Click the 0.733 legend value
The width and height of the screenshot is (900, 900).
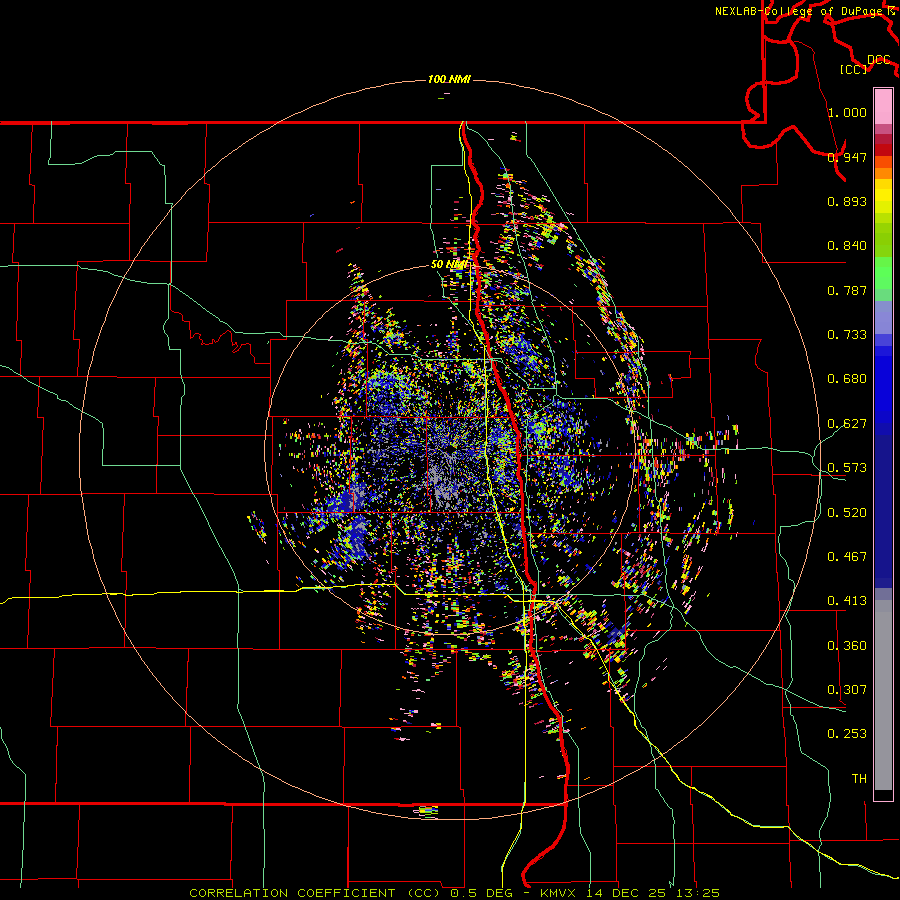point(847,335)
